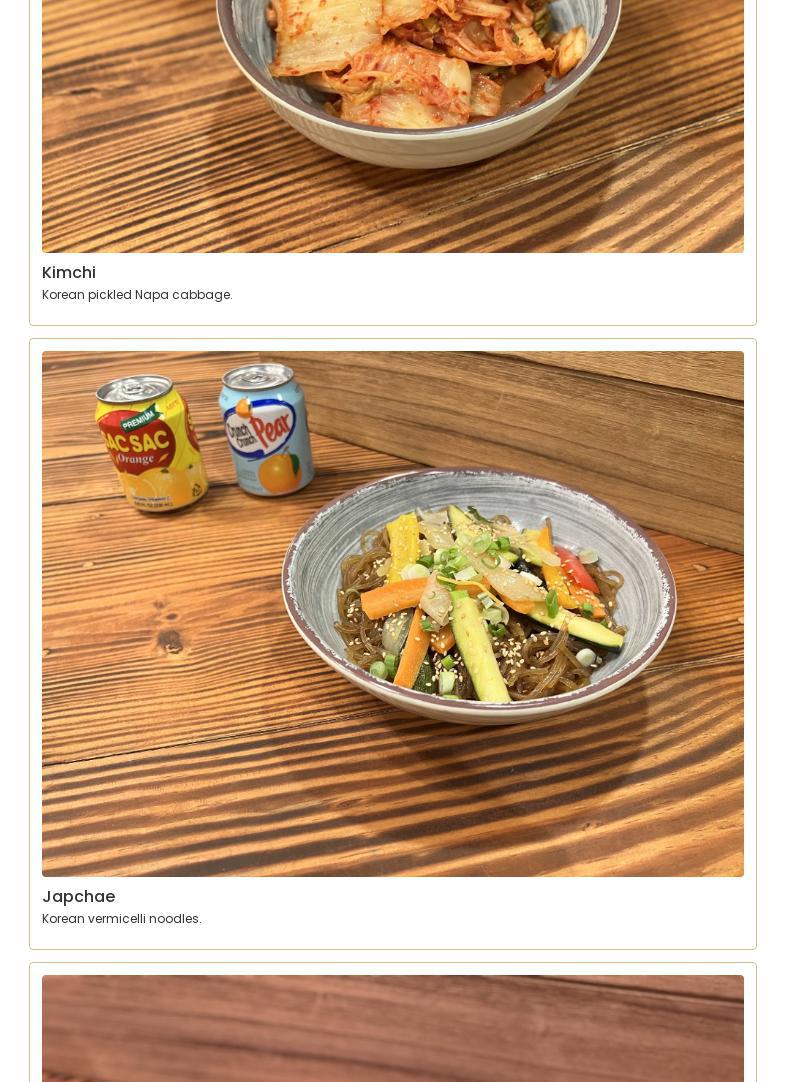The height and width of the screenshot is (1082, 785).
Task: Click the 'Korean pickled Napa cabbage.' description
Action: coord(137,295)
